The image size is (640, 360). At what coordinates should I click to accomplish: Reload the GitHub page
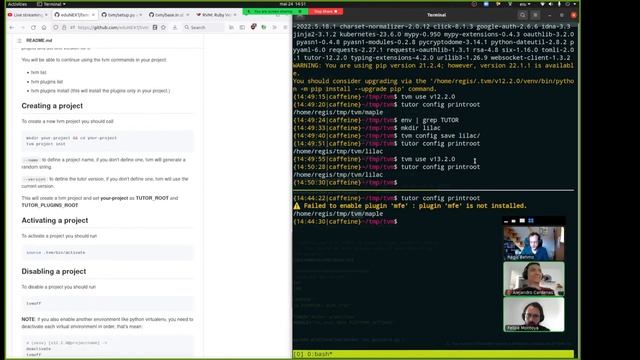coord(33,27)
